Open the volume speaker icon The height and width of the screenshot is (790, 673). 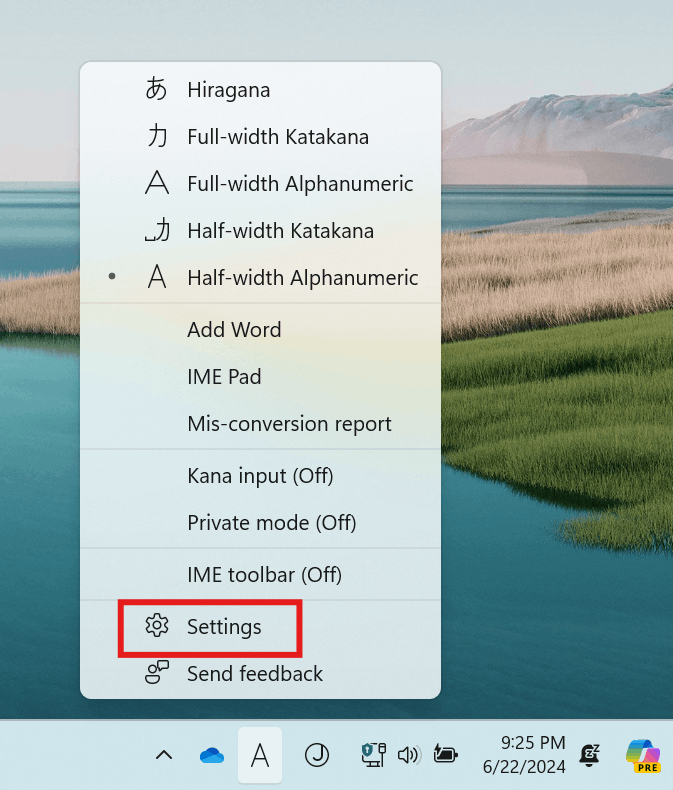pyautogui.click(x=409, y=755)
